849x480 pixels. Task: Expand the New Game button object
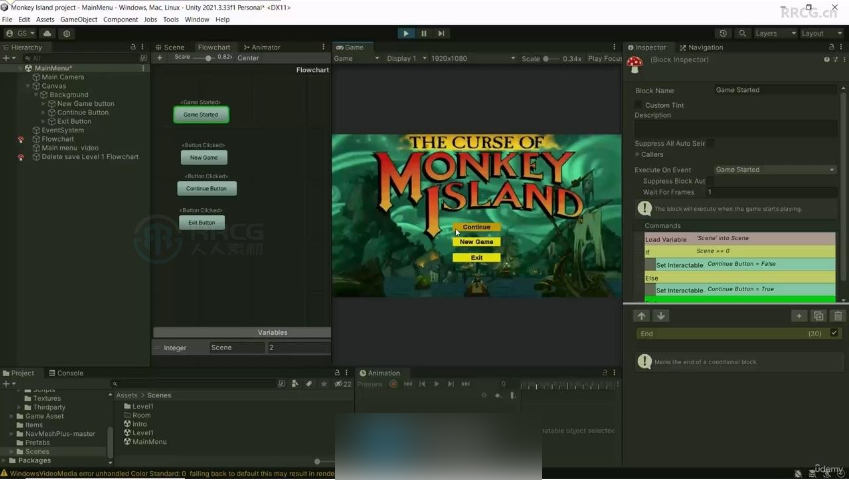click(x=43, y=103)
